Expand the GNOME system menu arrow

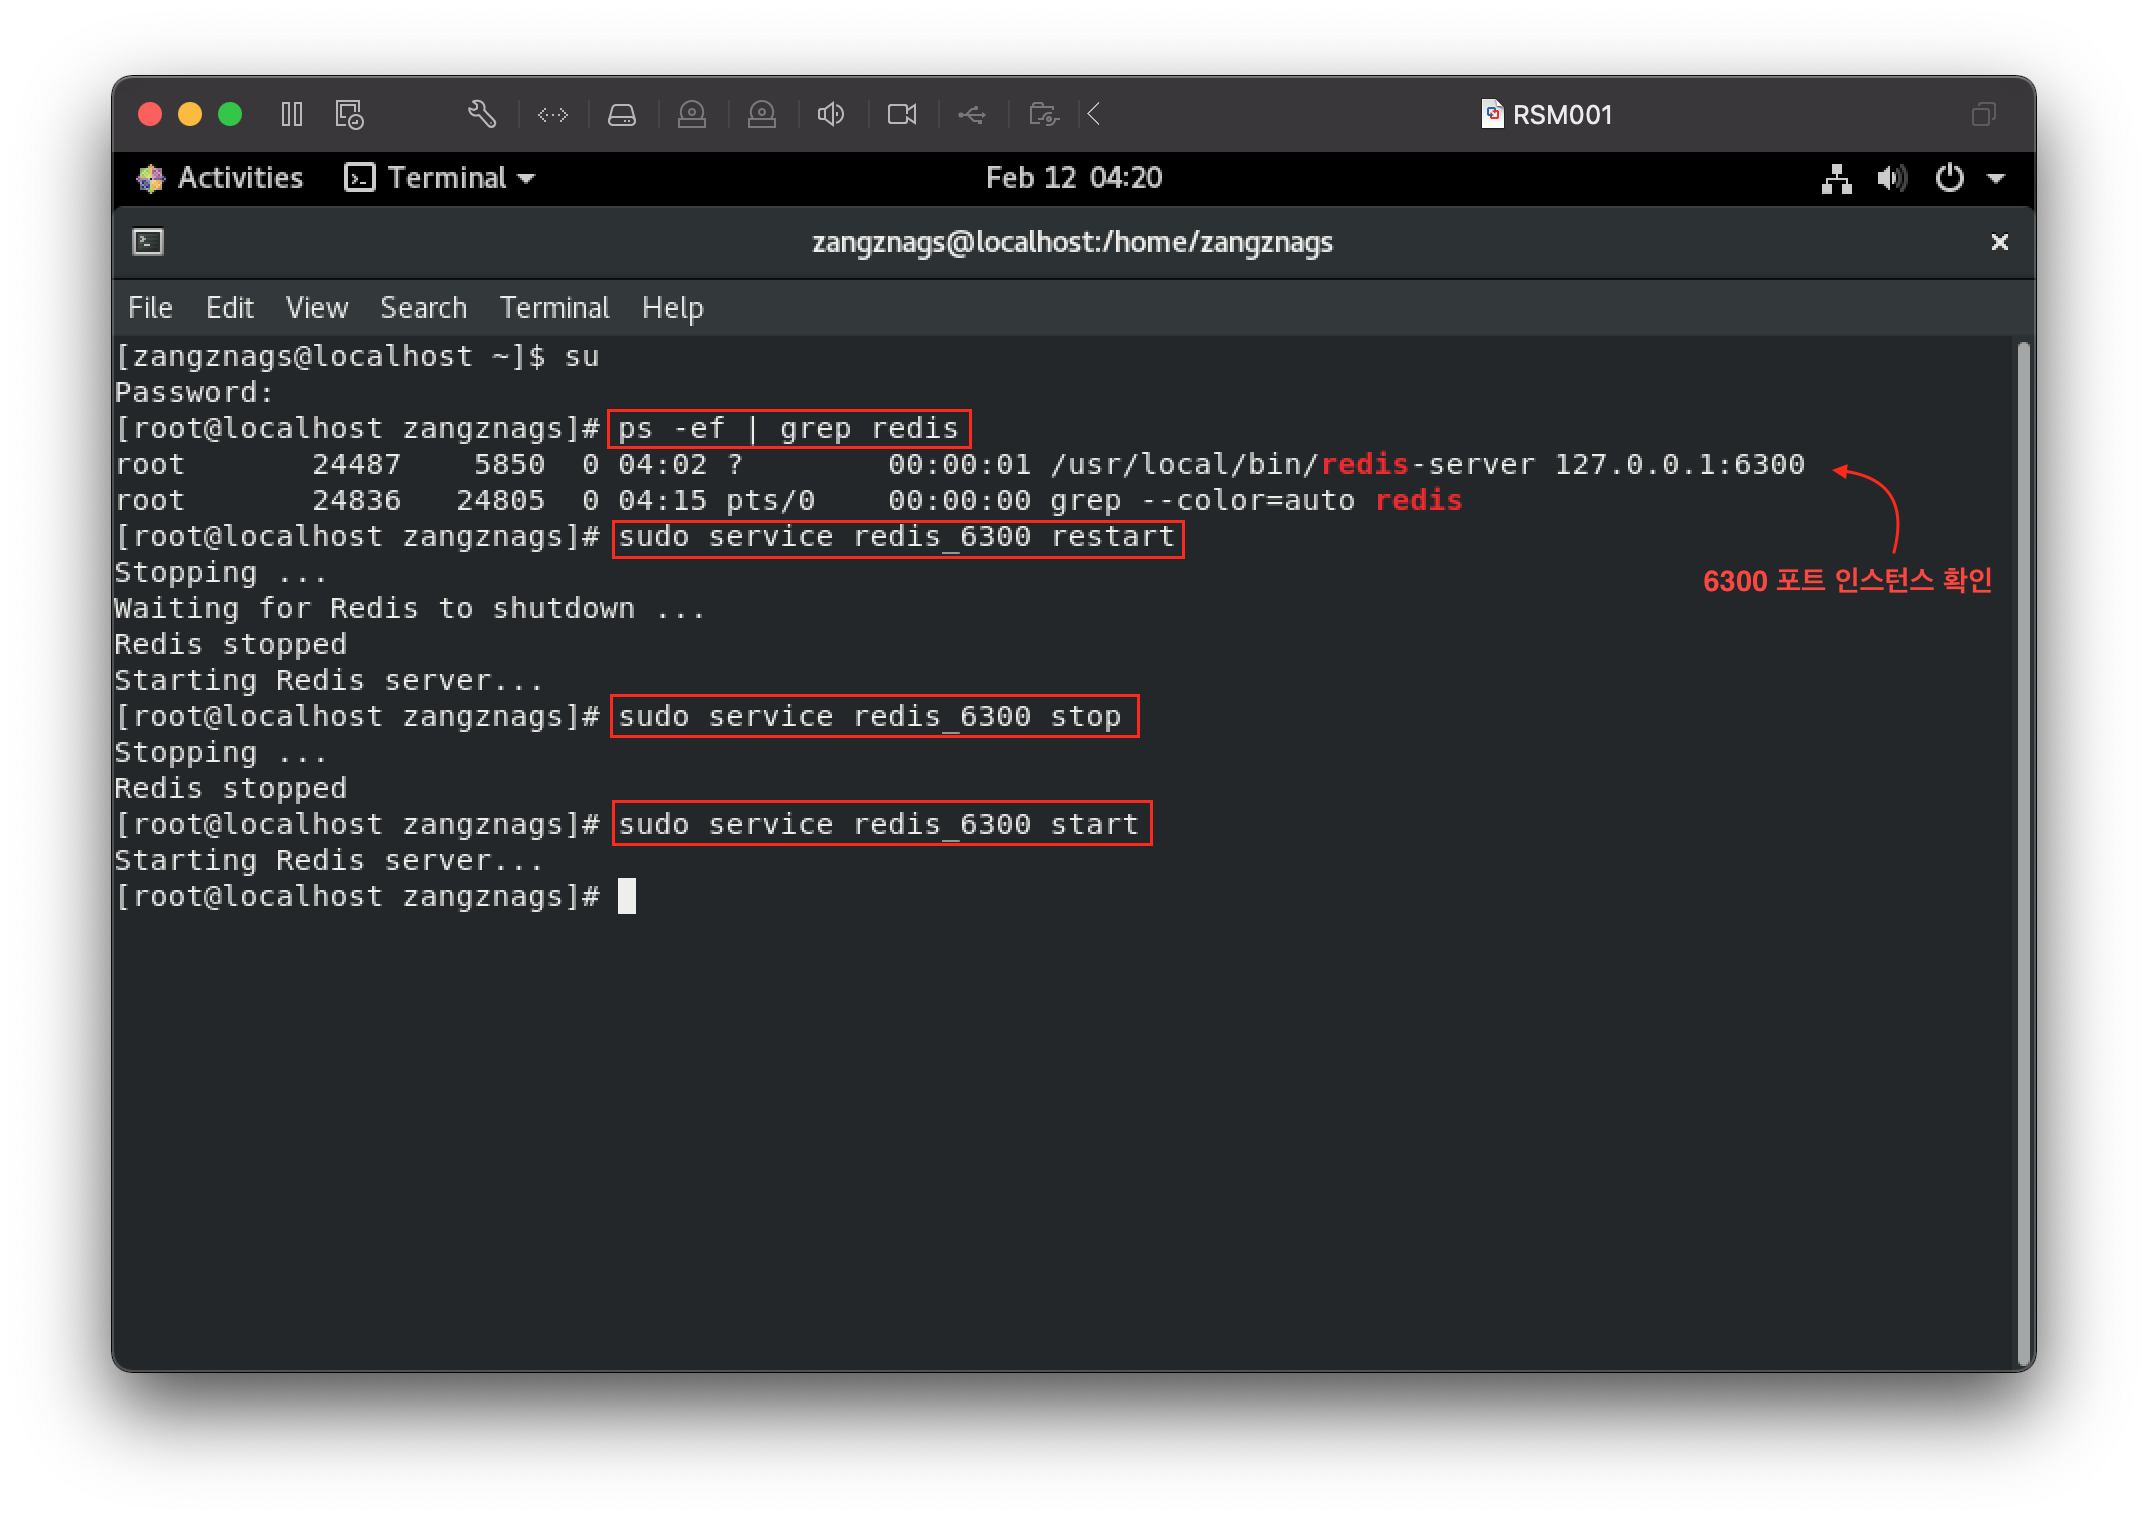pyautogui.click(x=1996, y=179)
